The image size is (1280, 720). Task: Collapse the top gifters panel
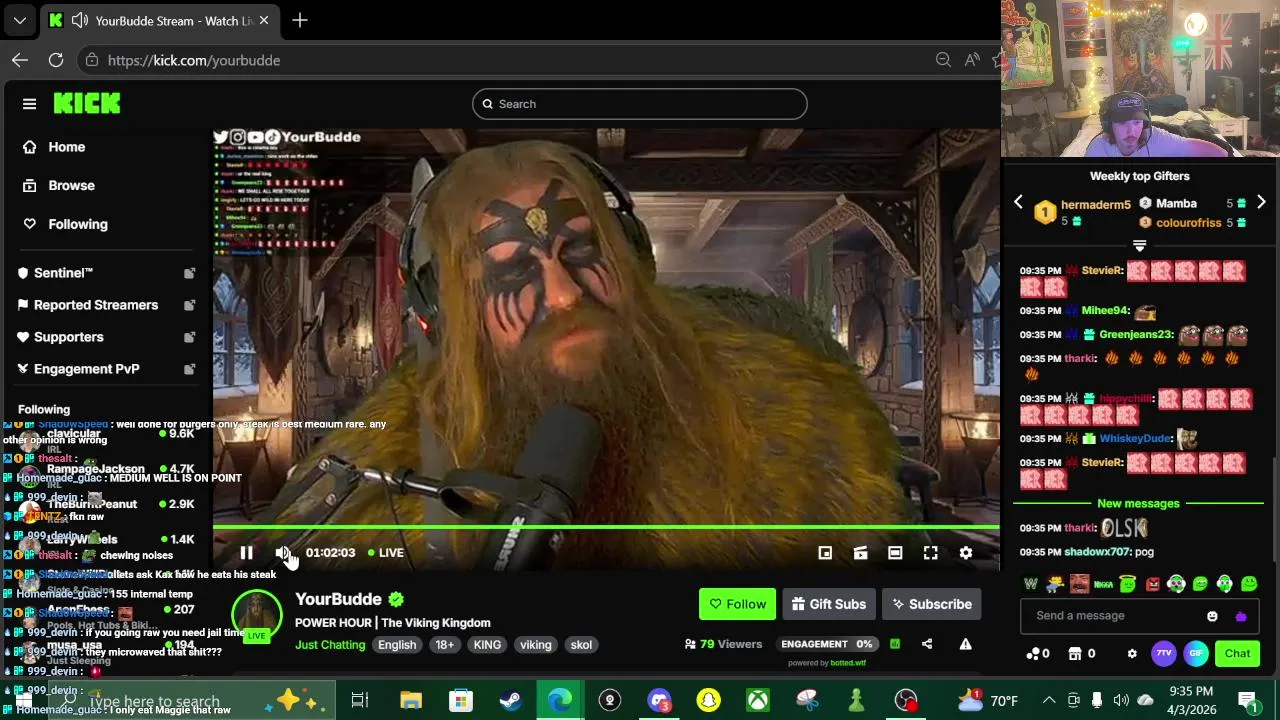click(x=1139, y=245)
